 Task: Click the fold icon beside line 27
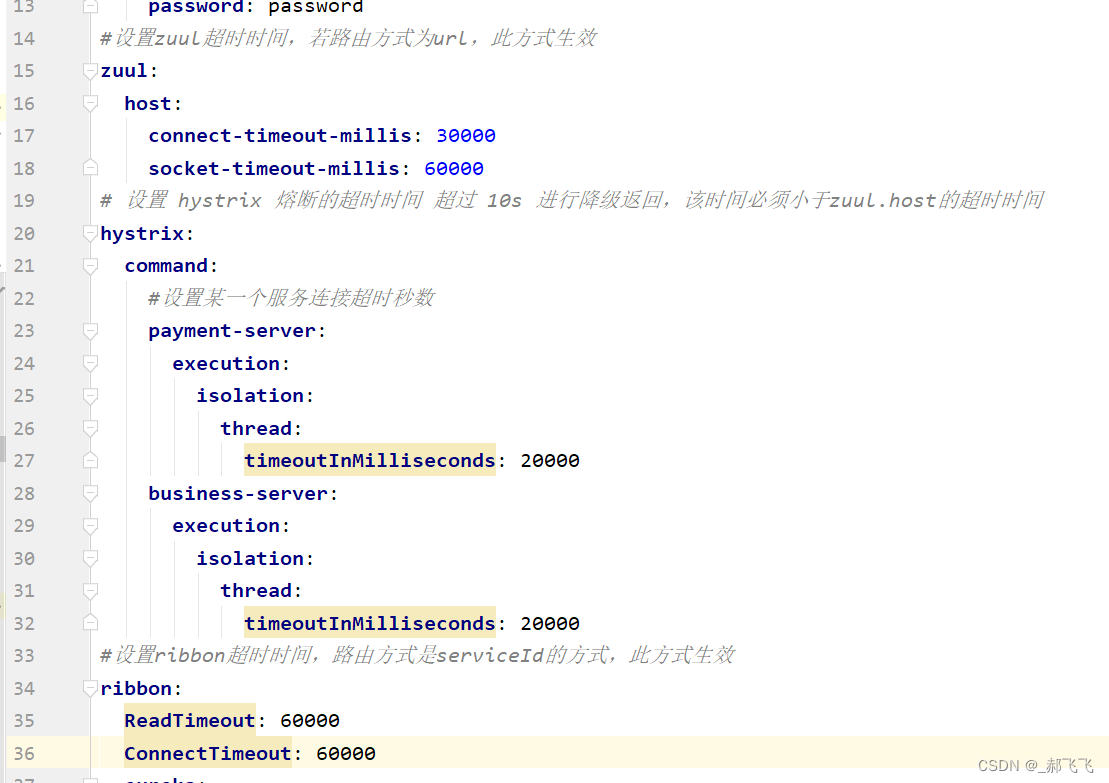click(x=90, y=460)
